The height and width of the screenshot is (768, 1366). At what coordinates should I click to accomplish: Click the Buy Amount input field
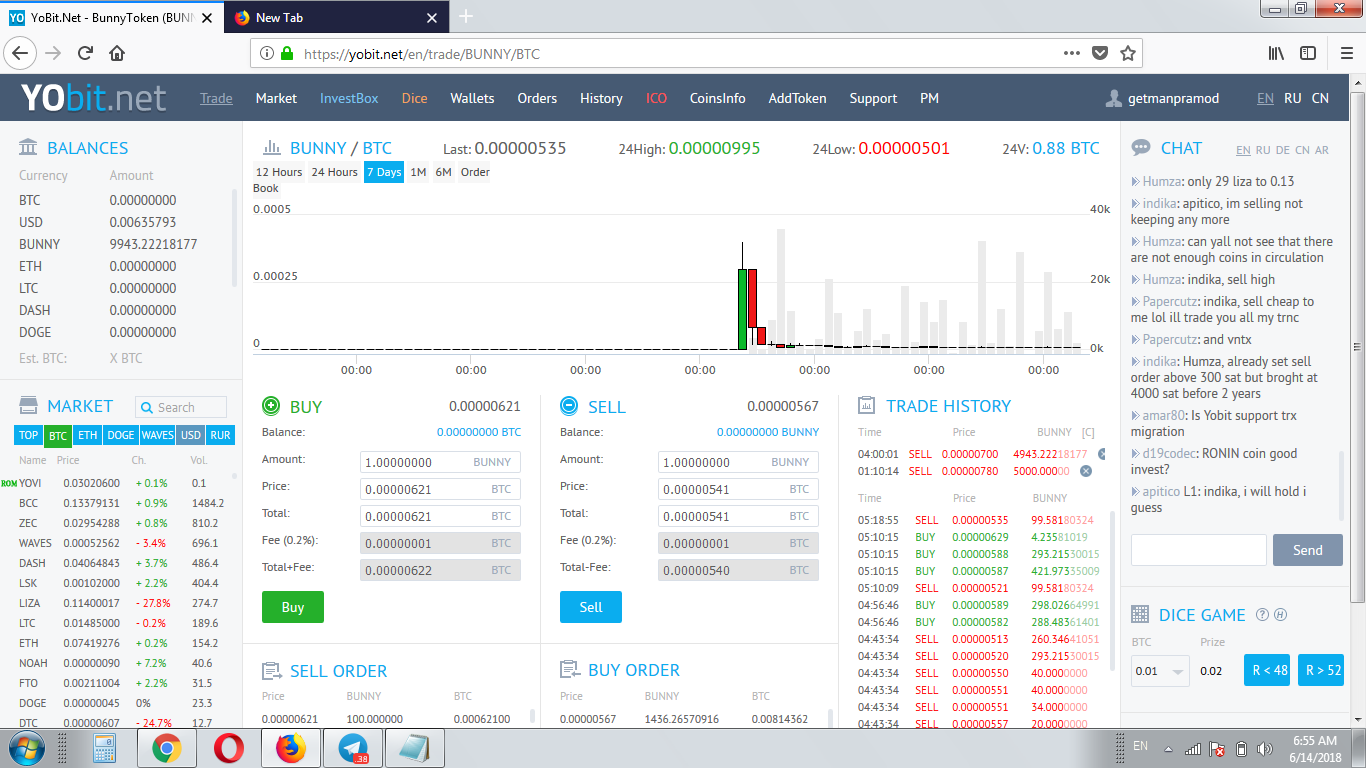[x=440, y=462]
